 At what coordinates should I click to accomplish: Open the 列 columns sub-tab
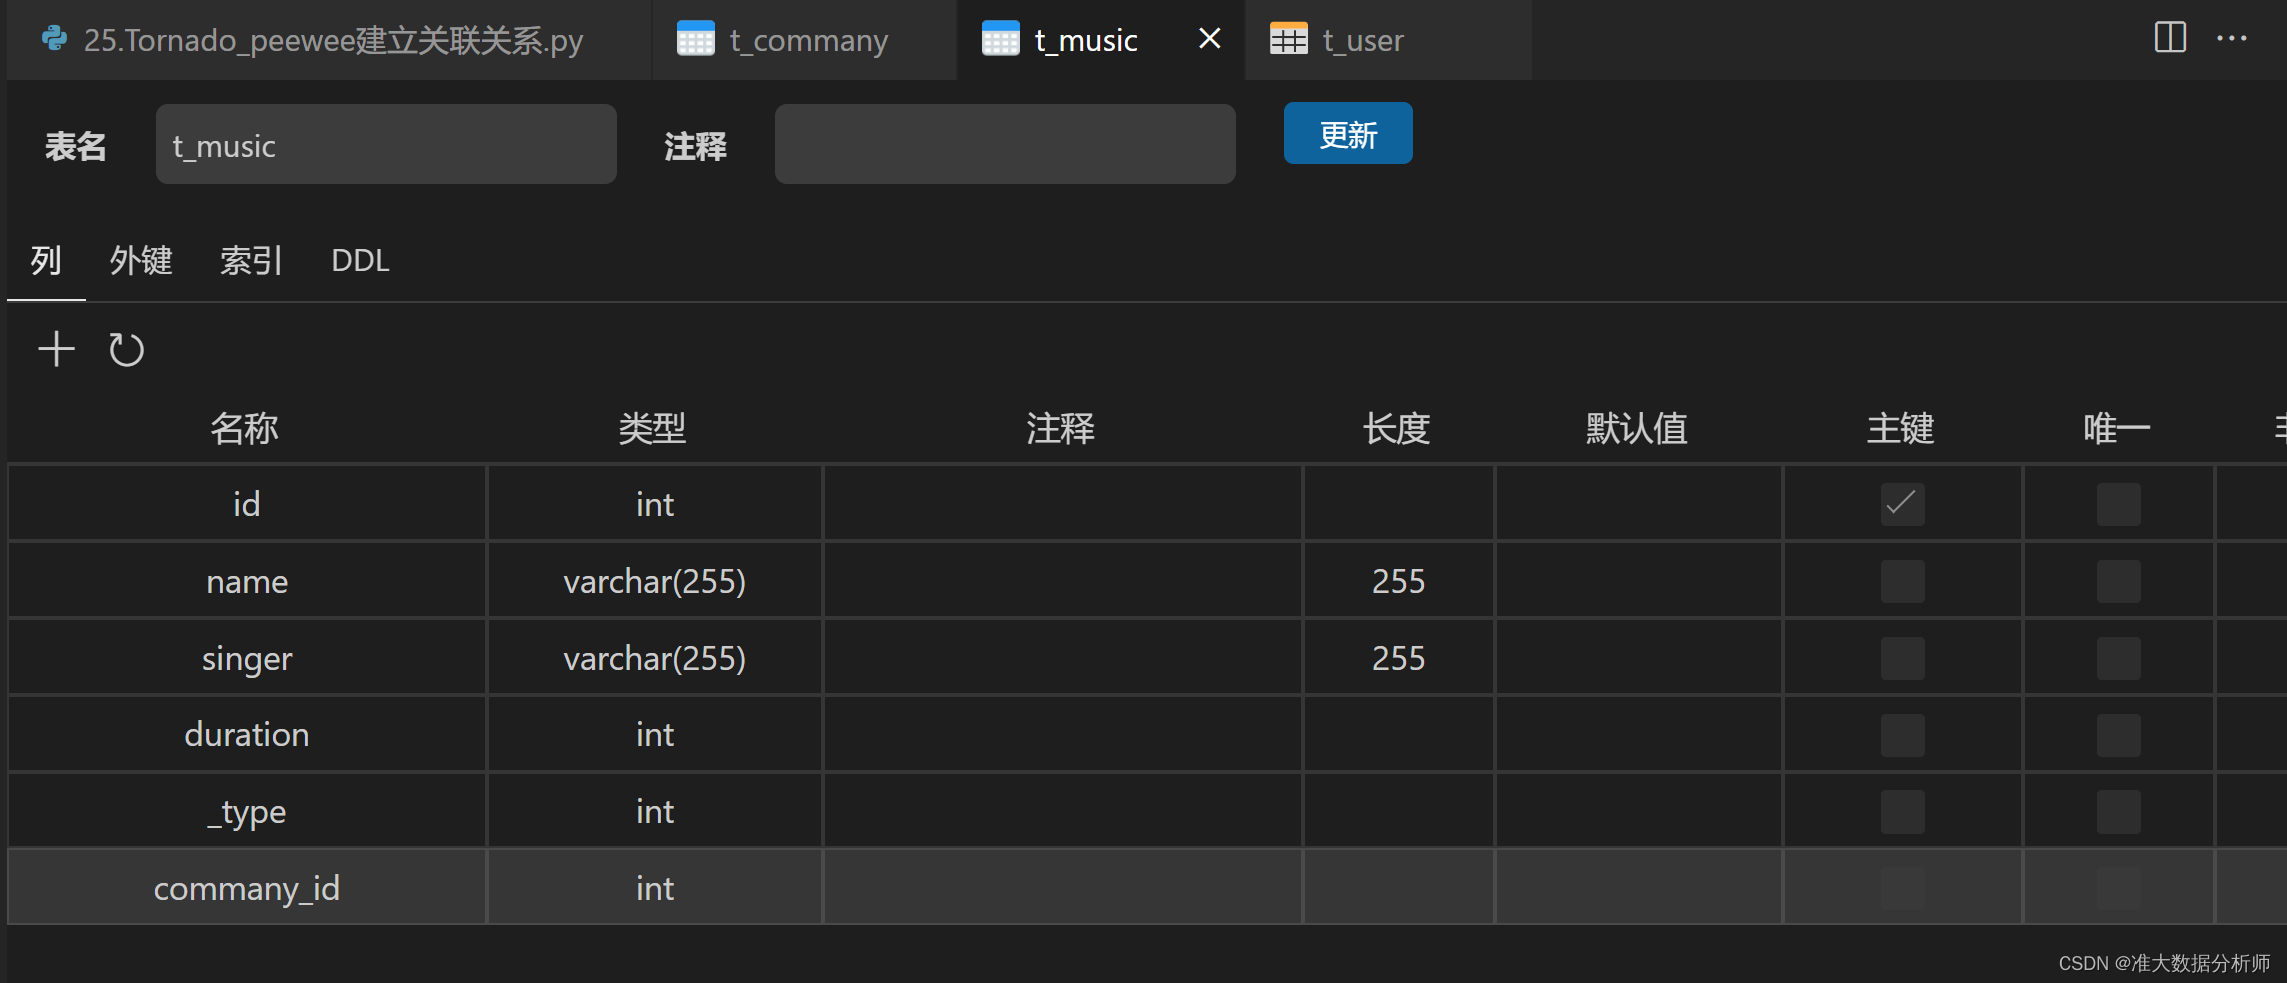click(46, 261)
